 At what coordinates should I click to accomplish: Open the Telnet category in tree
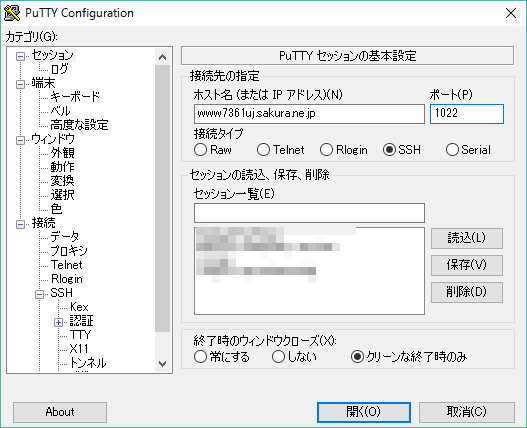67,265
